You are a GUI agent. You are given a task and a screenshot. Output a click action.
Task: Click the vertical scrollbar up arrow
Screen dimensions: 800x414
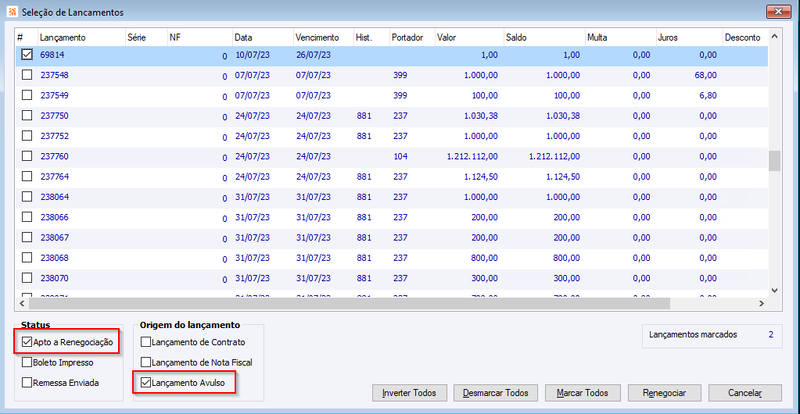[x=774, y=37]
